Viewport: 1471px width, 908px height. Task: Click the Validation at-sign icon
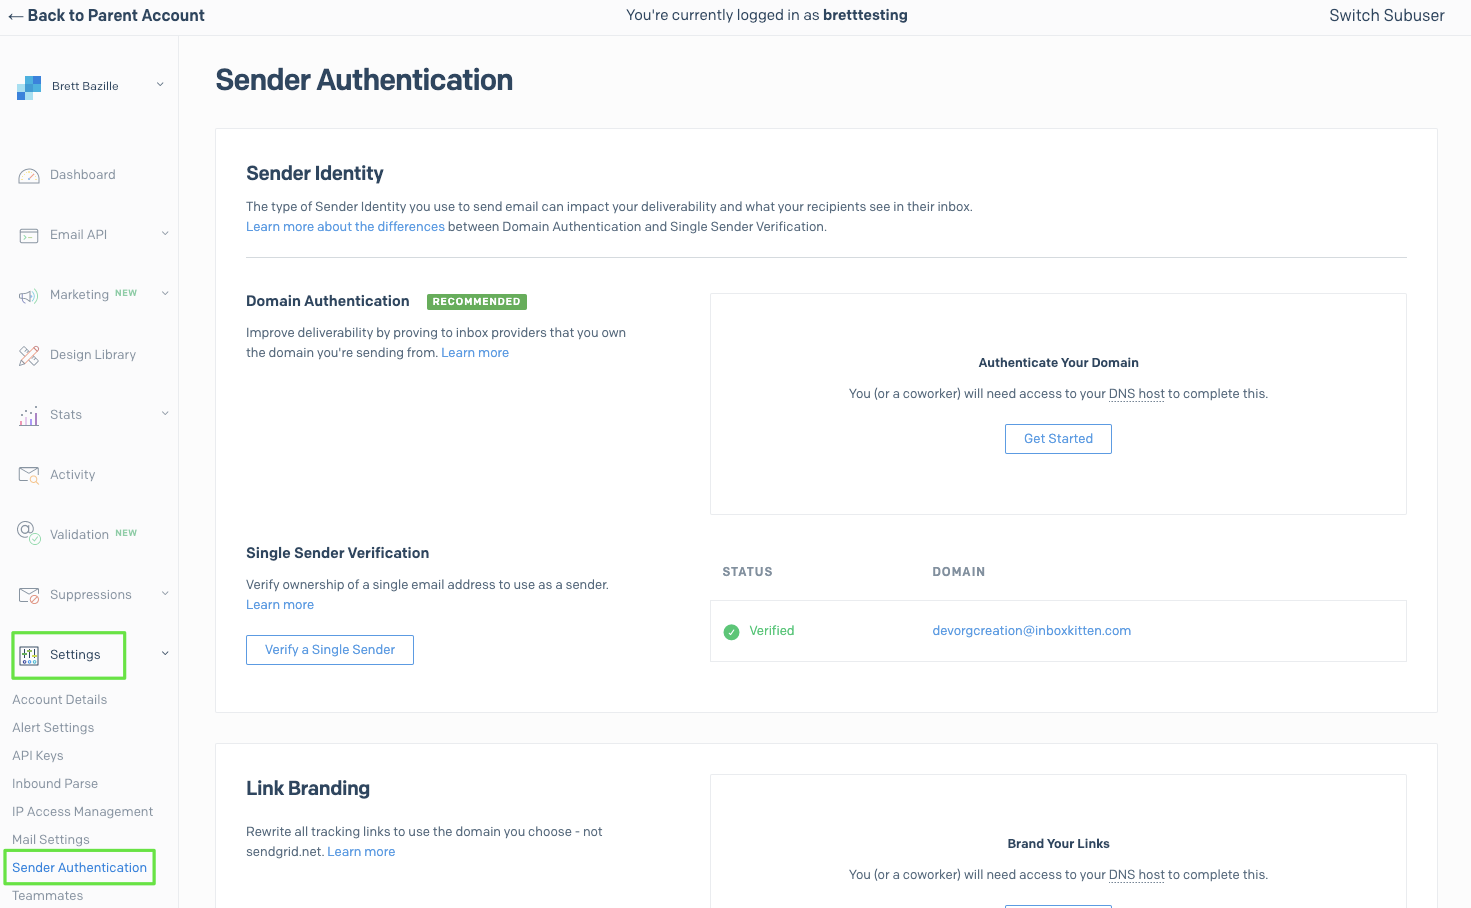[28, 532]
